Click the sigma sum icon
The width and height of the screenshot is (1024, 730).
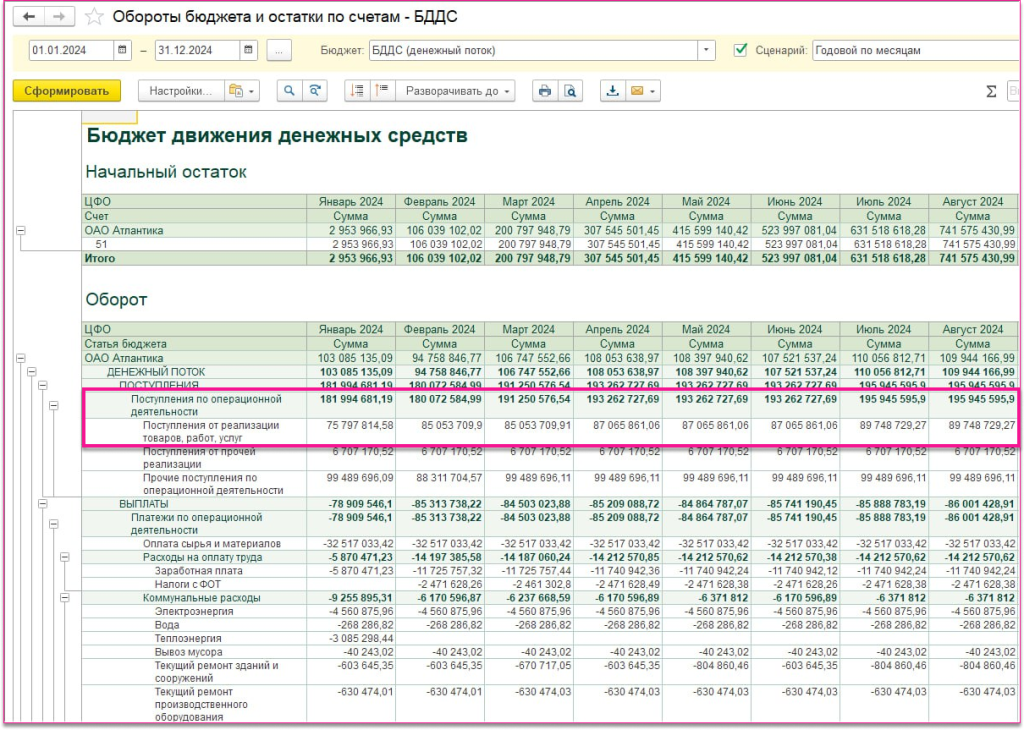click(x=991, y=91)
